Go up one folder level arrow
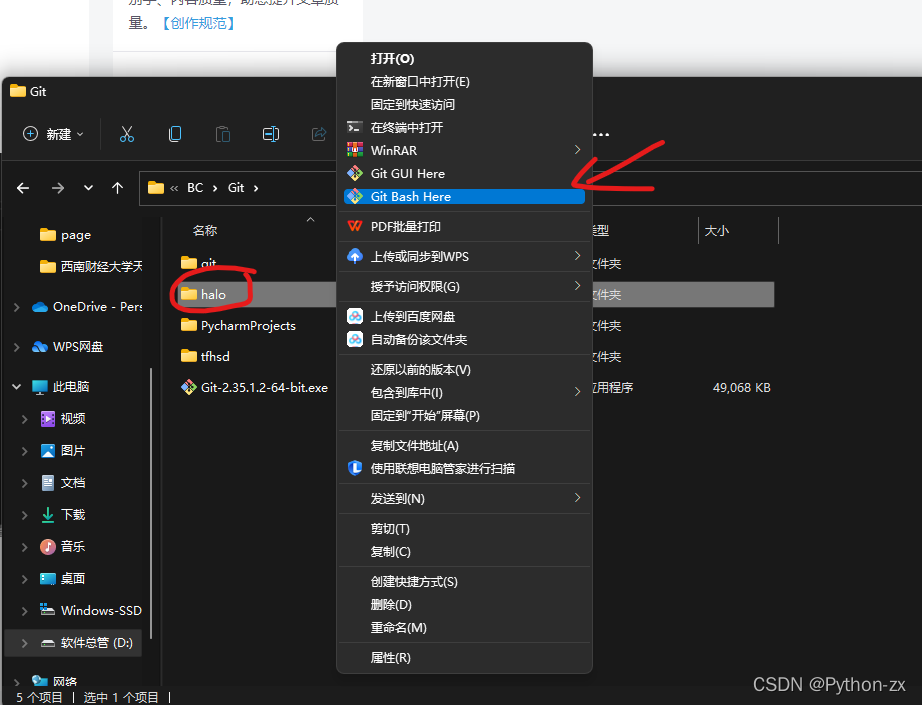The image size is (922, 705). click(x=118, y=188)
